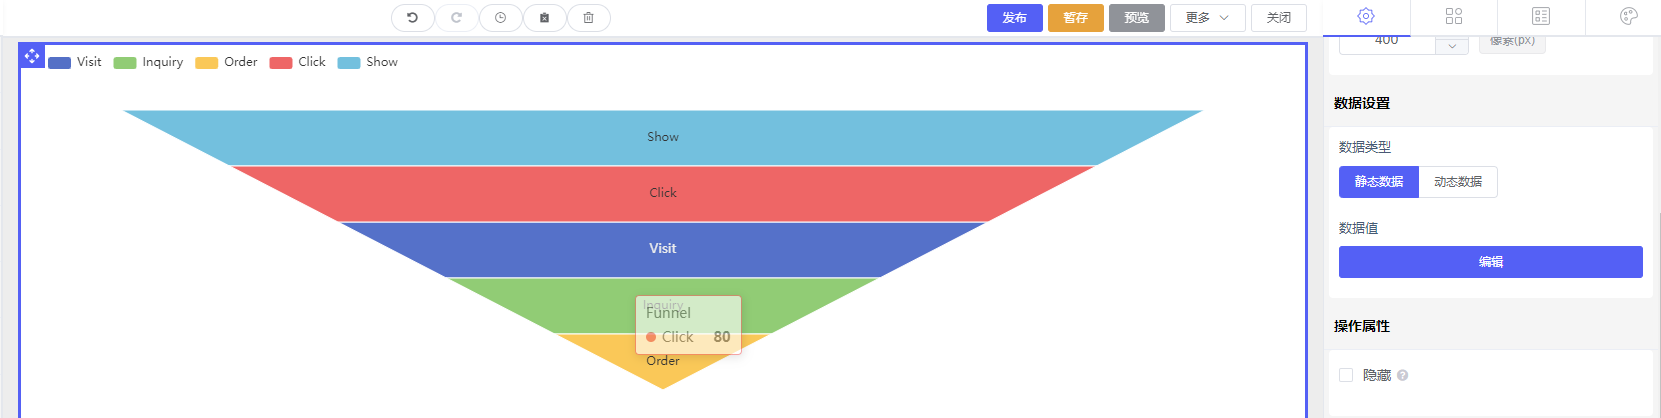The width and height of the screenshot is (1661, 418).
Task: Click the blue 编辑 button
Action: (1490, 262)
